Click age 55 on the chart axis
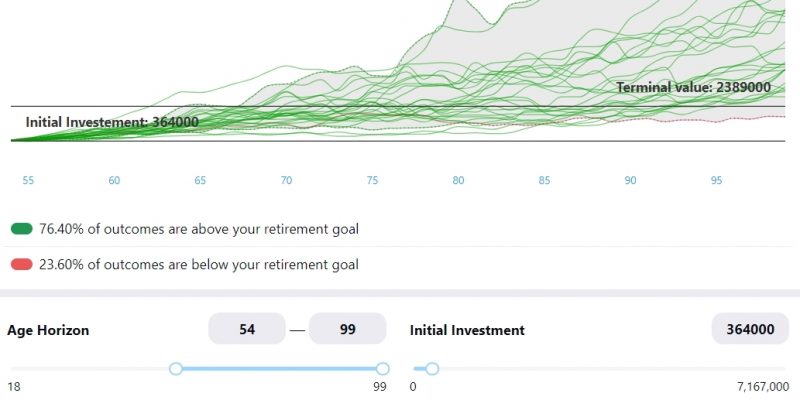800x400 pixels. click(28, 181)
